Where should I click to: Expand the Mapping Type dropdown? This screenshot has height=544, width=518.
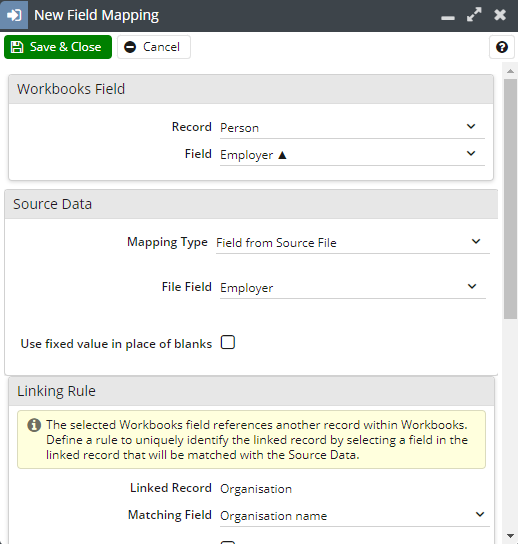(x=353, y=242)
